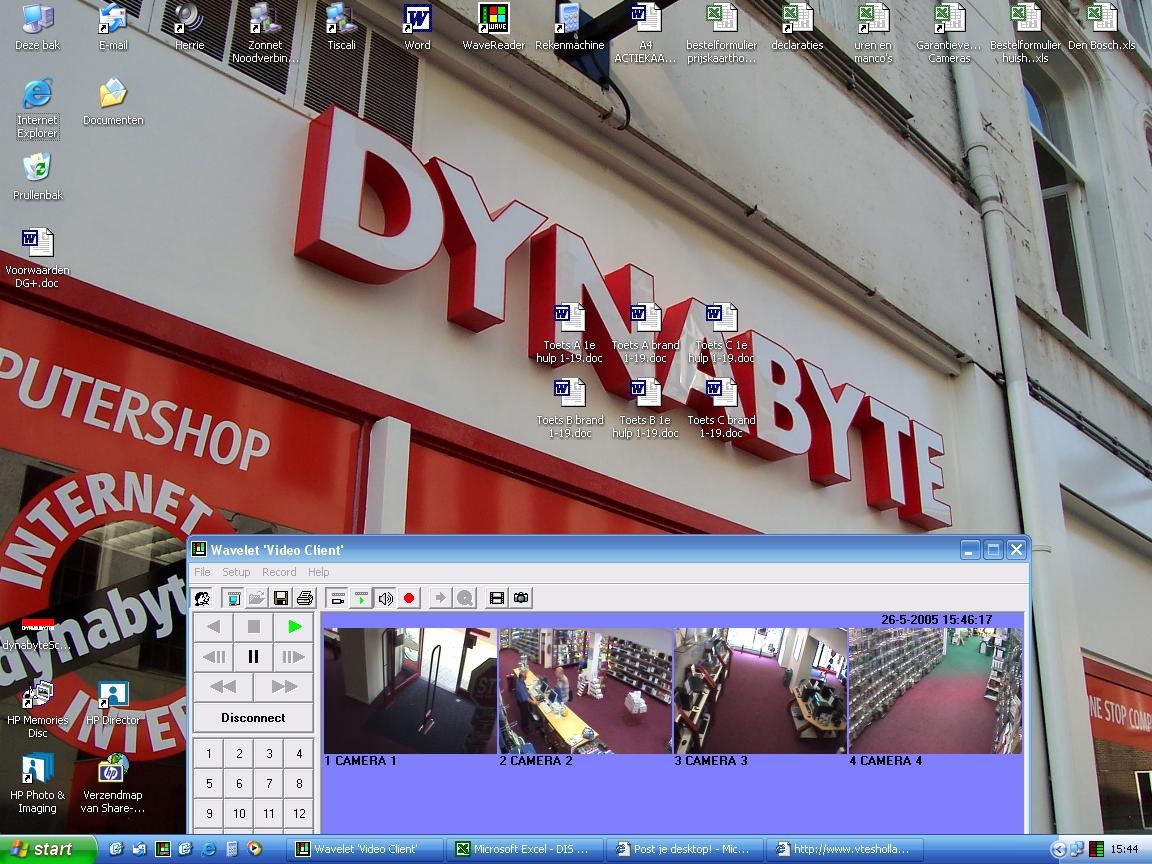The width and height of the screenshot is (1152, 864).
Task: Select the CAMERA 4 video thumbnail
Action: pos(935,691)
